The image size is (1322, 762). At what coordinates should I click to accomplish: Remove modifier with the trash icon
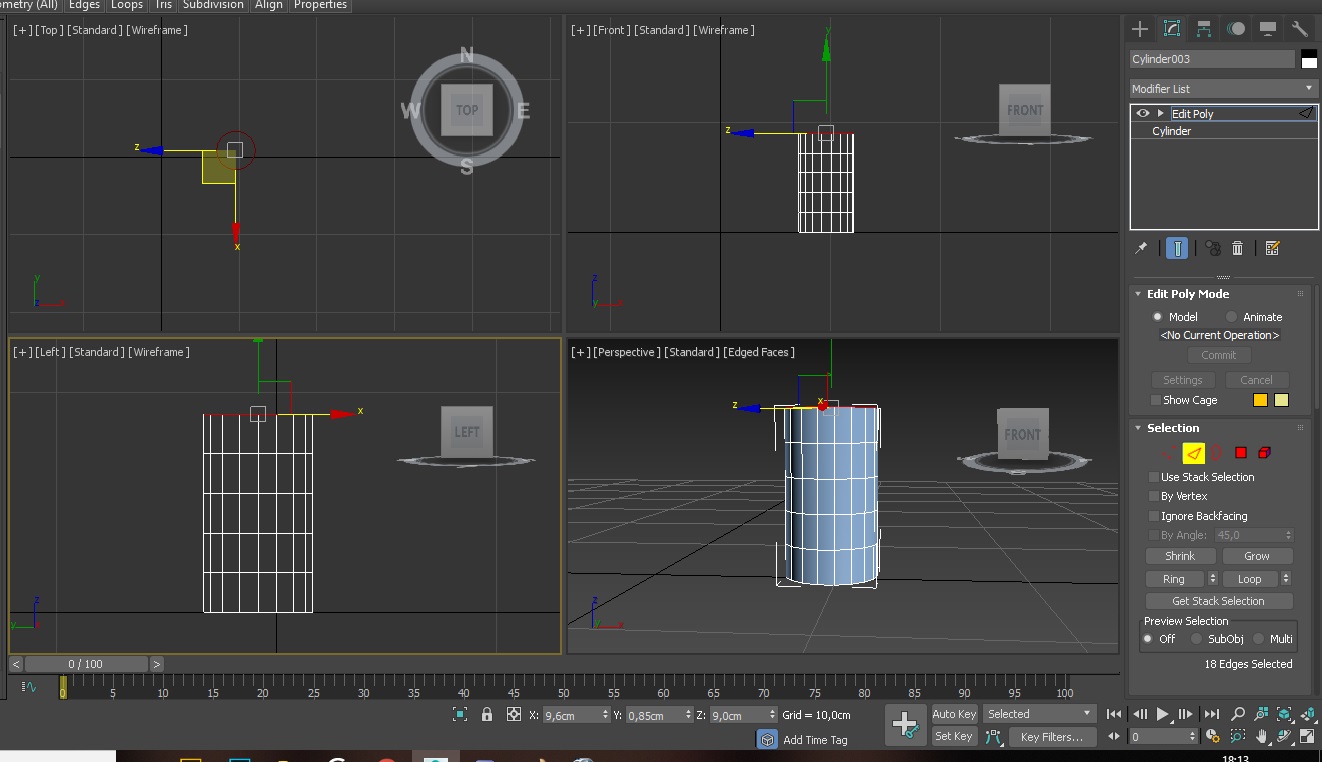tap(1238, 248)
